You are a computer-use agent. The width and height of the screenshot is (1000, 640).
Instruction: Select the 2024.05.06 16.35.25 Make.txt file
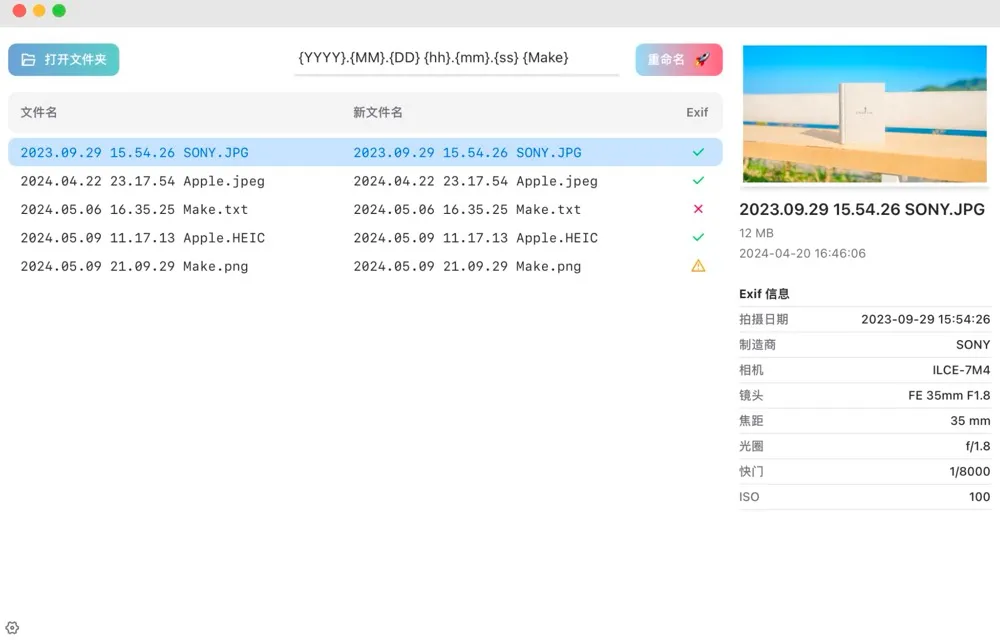[134, 209]
